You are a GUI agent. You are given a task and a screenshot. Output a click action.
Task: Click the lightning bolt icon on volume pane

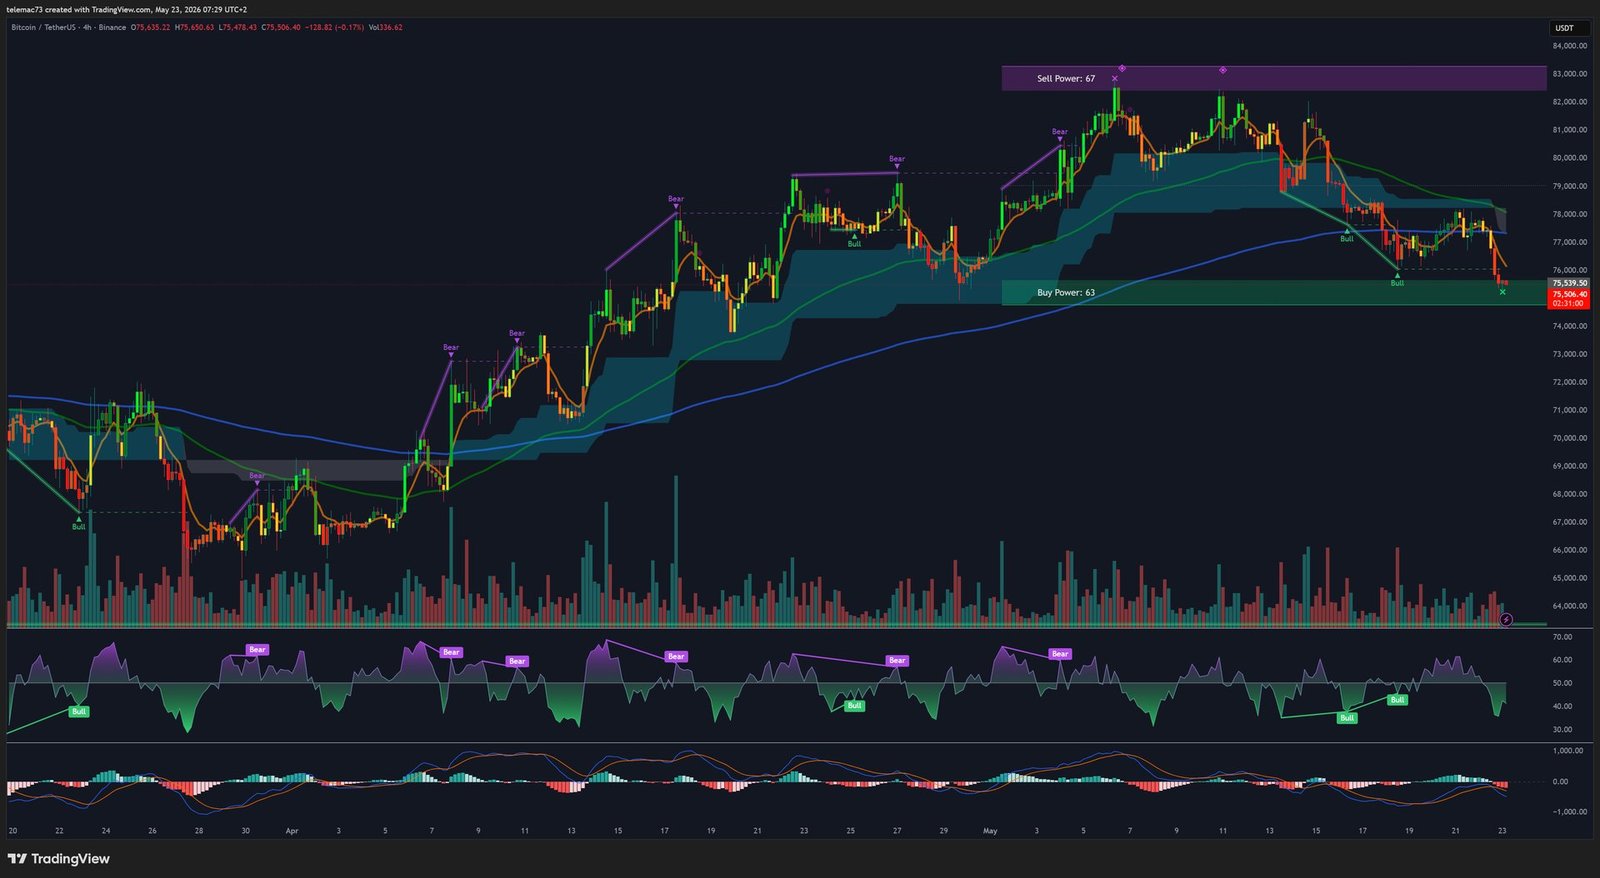pyautogui.click(x=1506, y=620)
